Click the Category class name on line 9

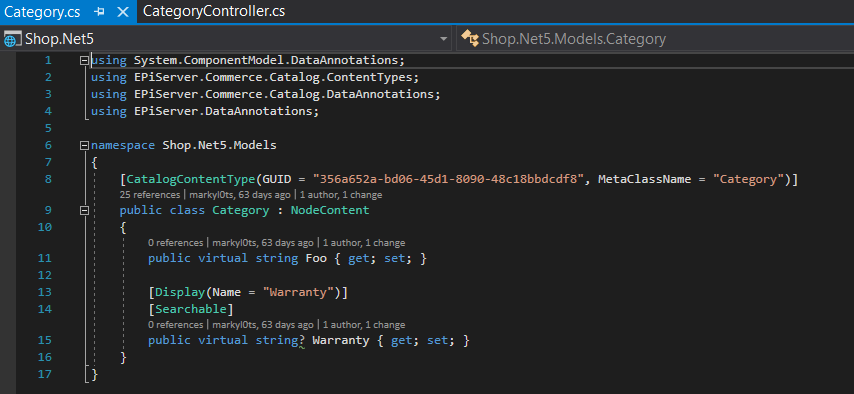coord(241,210)
